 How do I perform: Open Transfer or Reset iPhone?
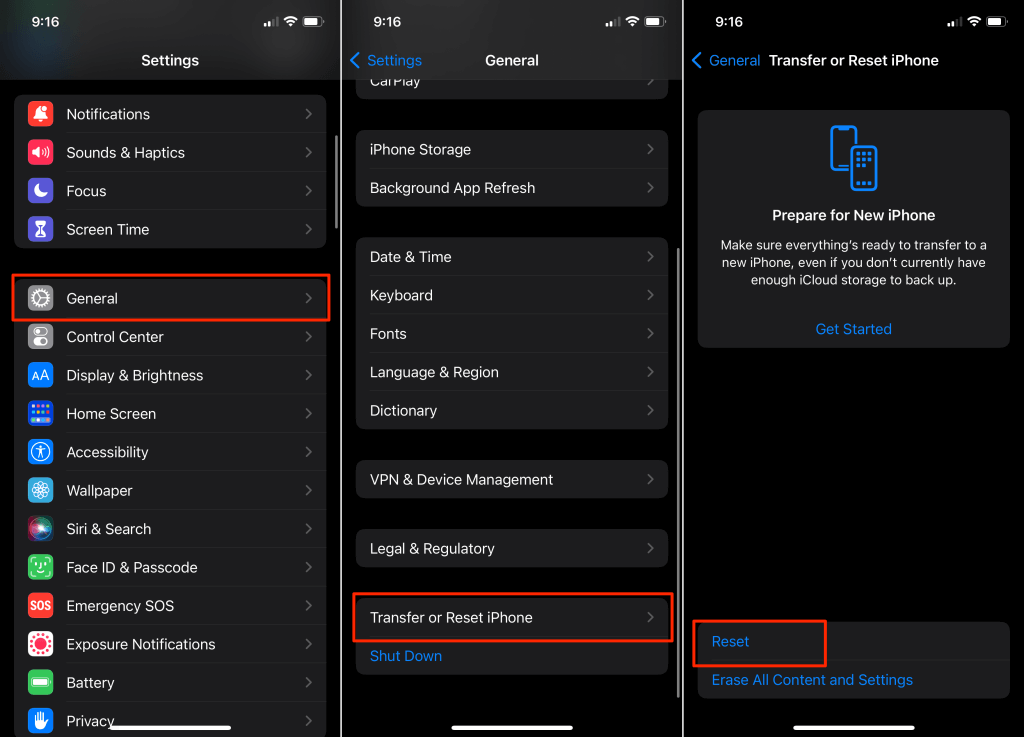511,618
